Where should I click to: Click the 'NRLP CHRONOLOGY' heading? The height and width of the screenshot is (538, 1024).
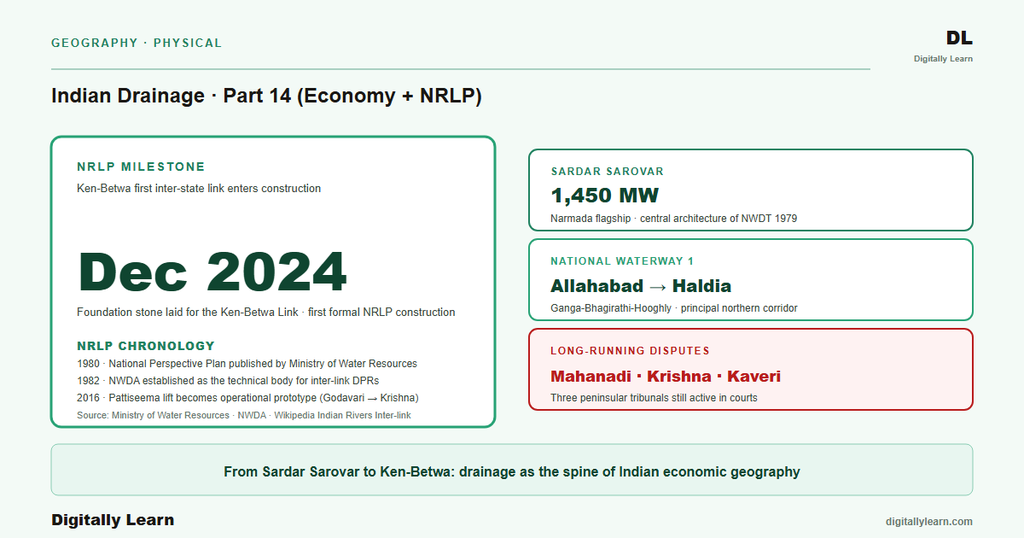(146, 346)
